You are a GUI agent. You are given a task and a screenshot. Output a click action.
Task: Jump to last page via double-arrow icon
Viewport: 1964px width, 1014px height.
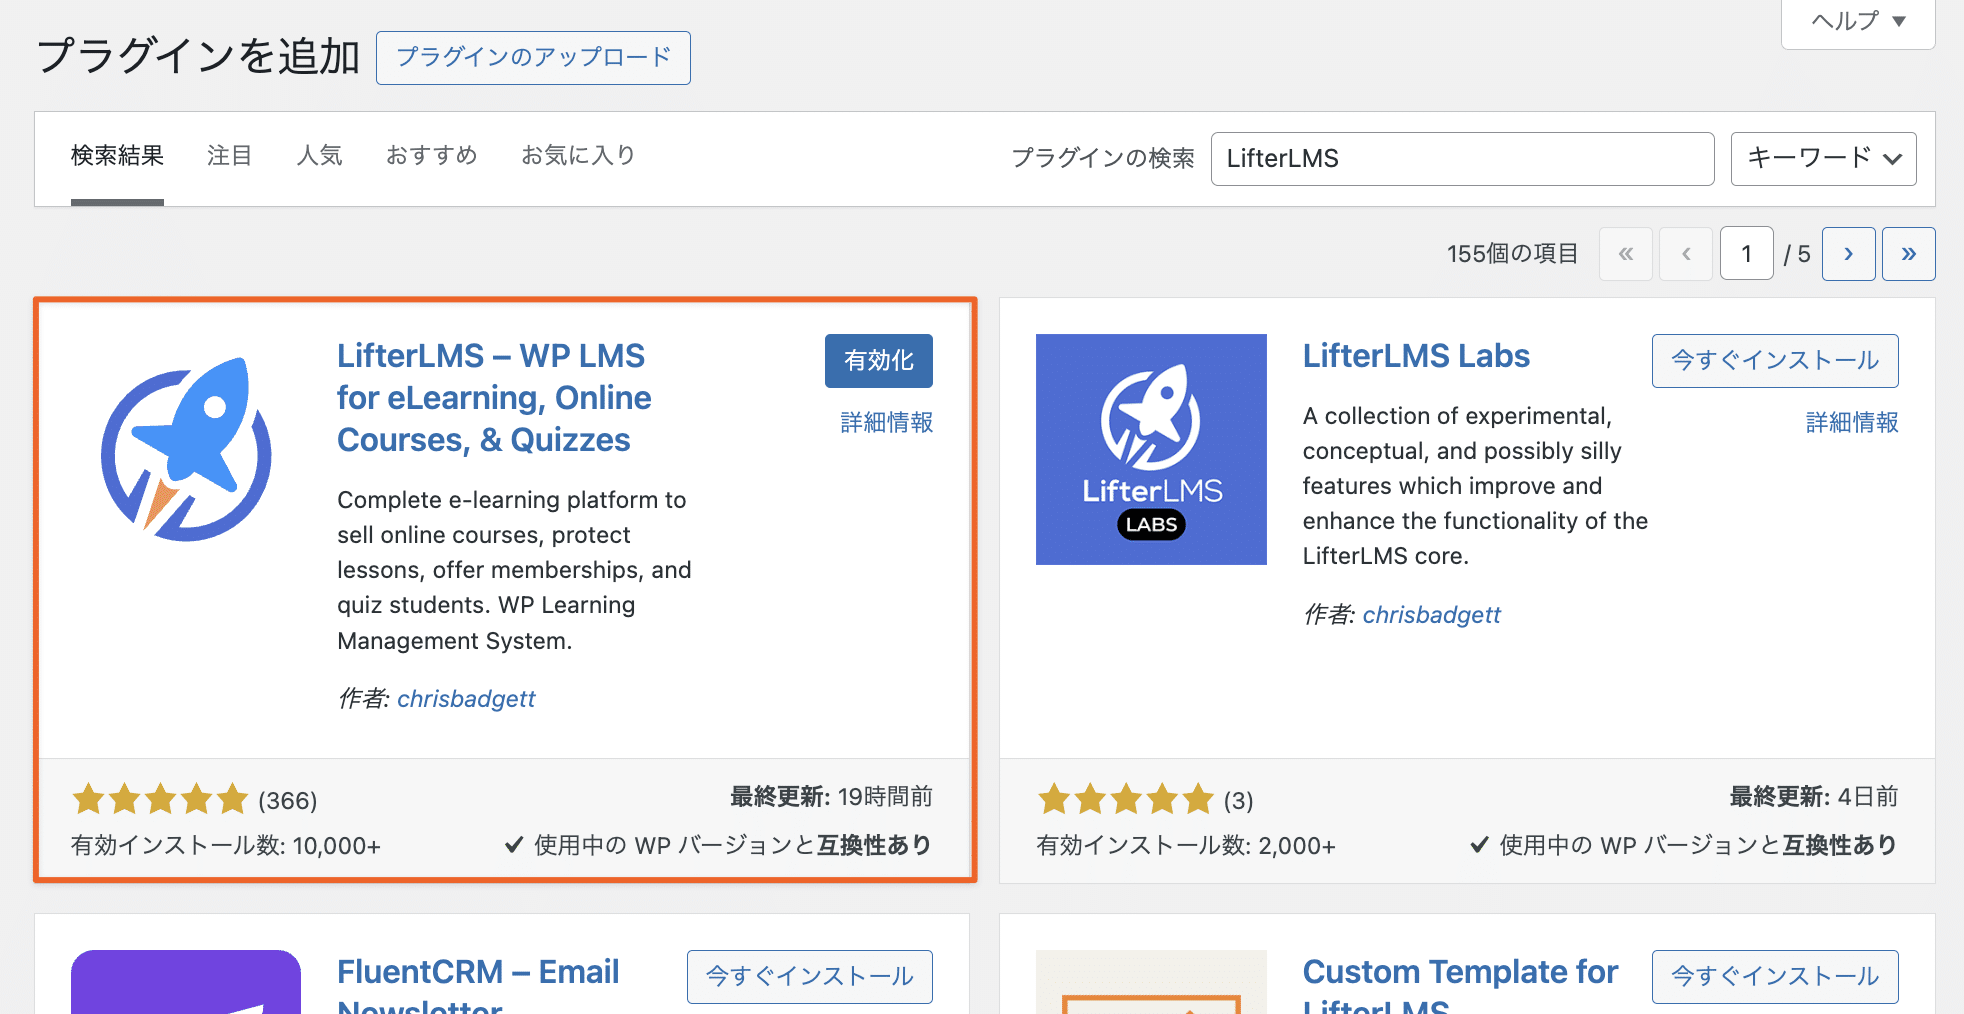click(x=1908, y=254)
